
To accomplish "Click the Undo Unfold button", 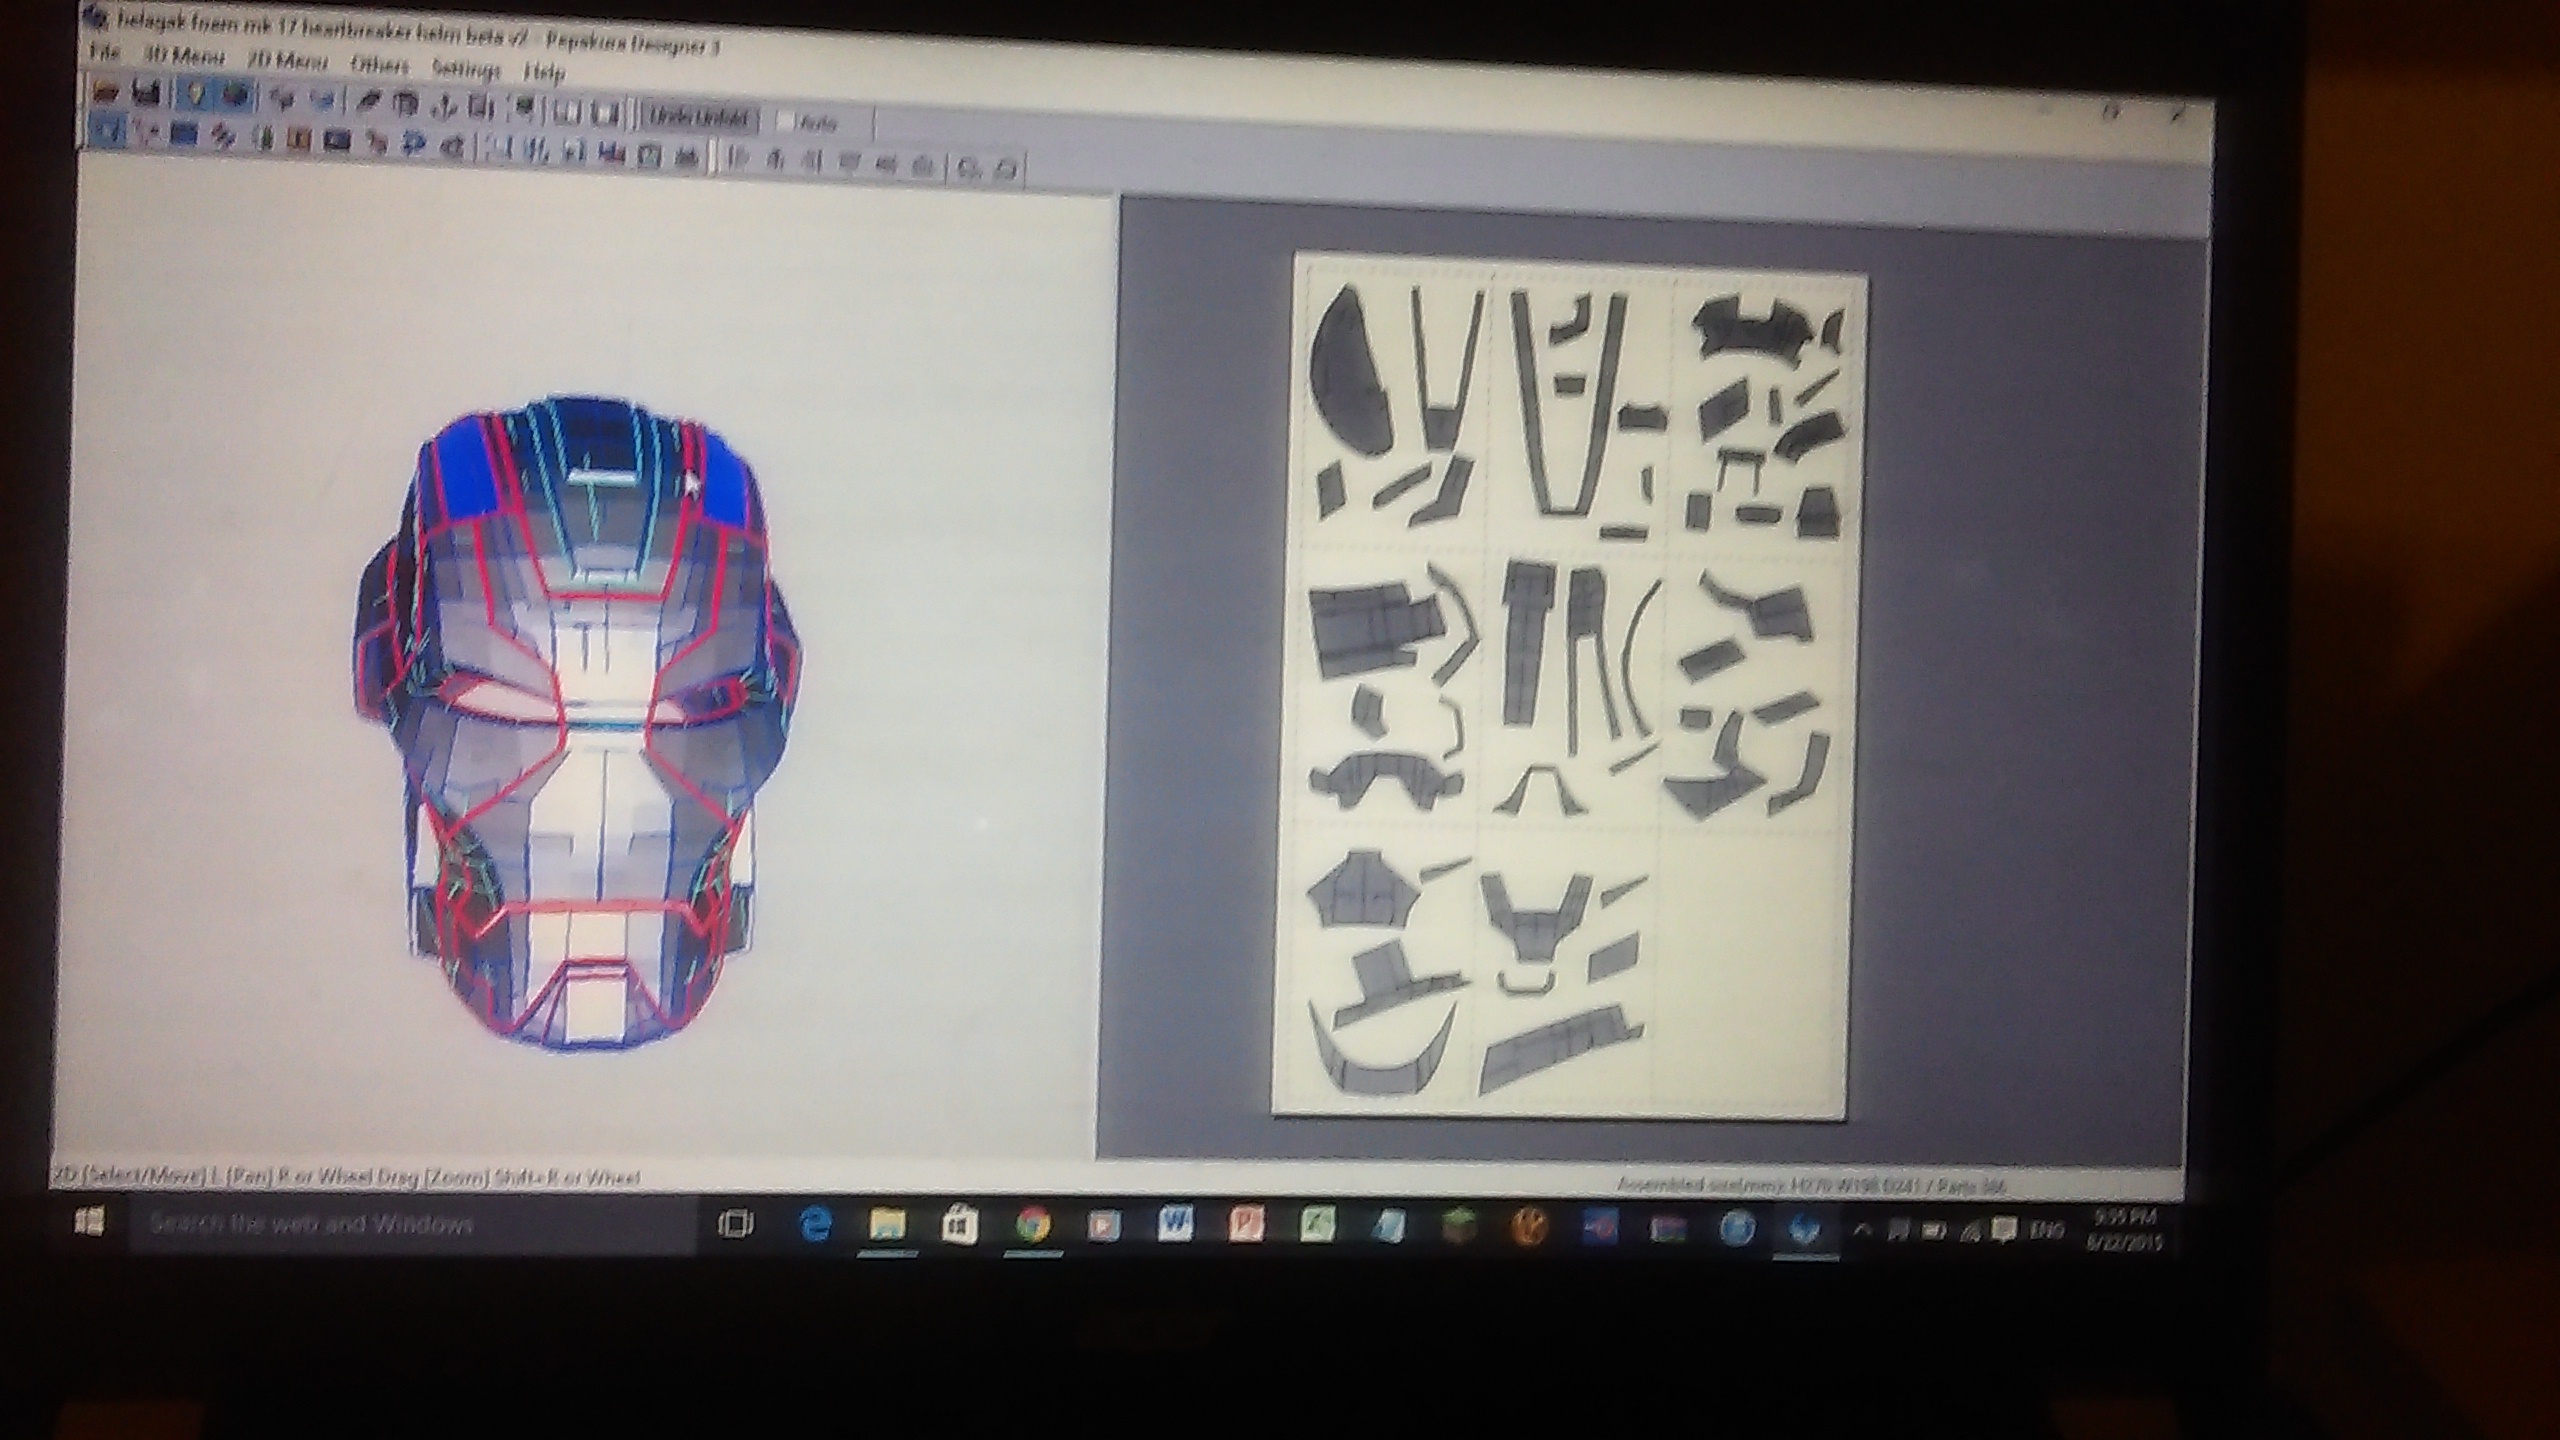I will tap(699, 119).
